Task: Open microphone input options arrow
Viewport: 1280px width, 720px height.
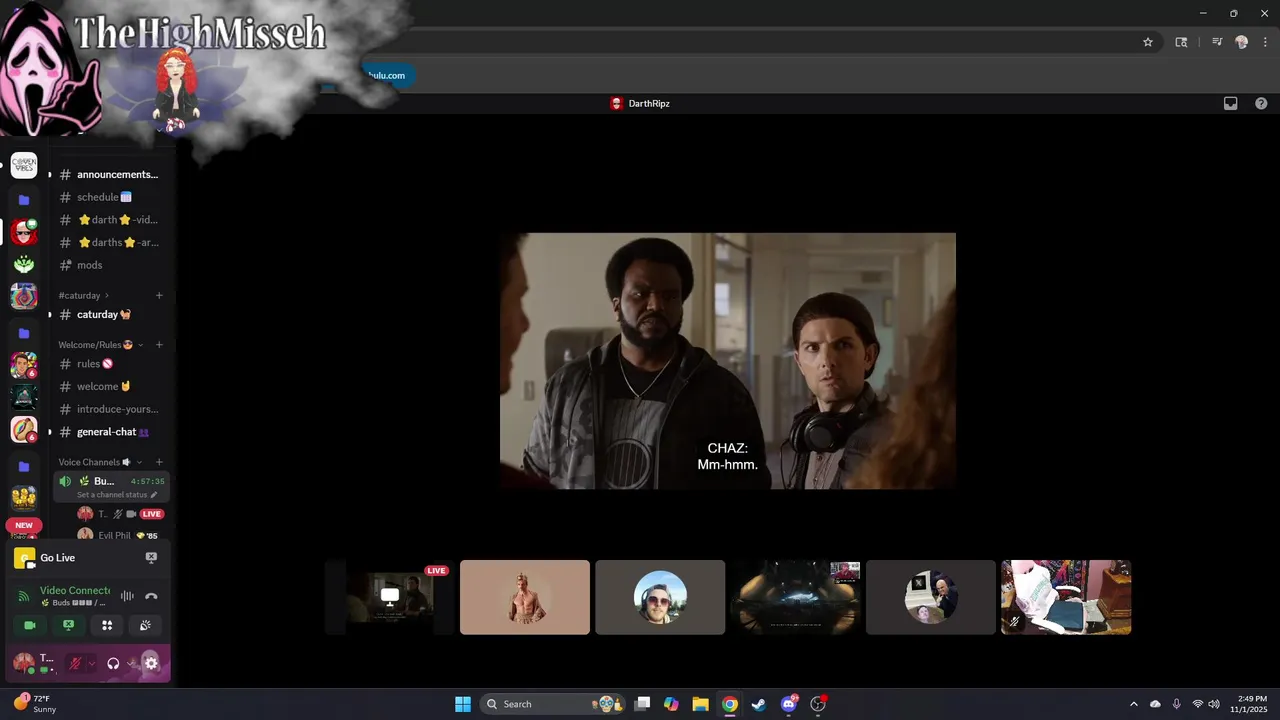Action: click(x=91, y=663)
